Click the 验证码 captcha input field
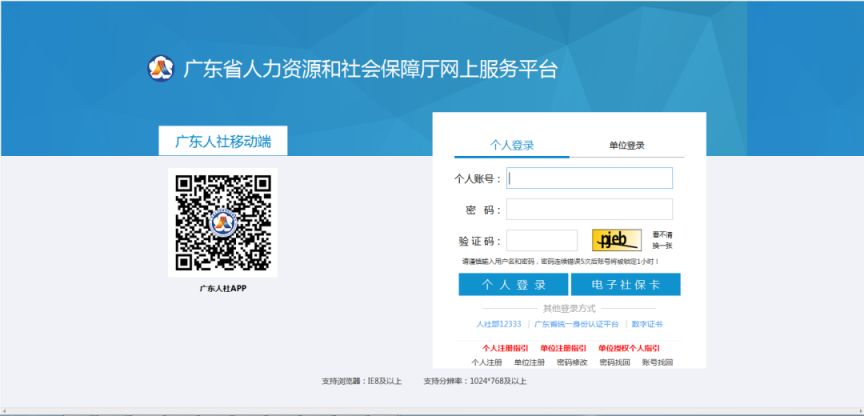Image resolution: width=864 pixels, height=416 pixels. click(542, 240)
